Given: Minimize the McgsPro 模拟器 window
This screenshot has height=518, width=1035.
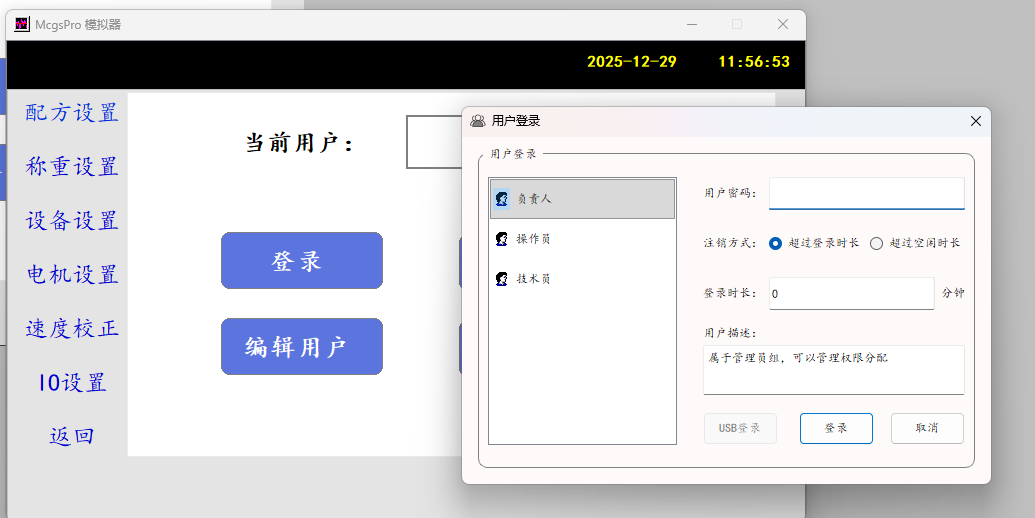Looking at the screenshot, I should click(x=692, y=24).
